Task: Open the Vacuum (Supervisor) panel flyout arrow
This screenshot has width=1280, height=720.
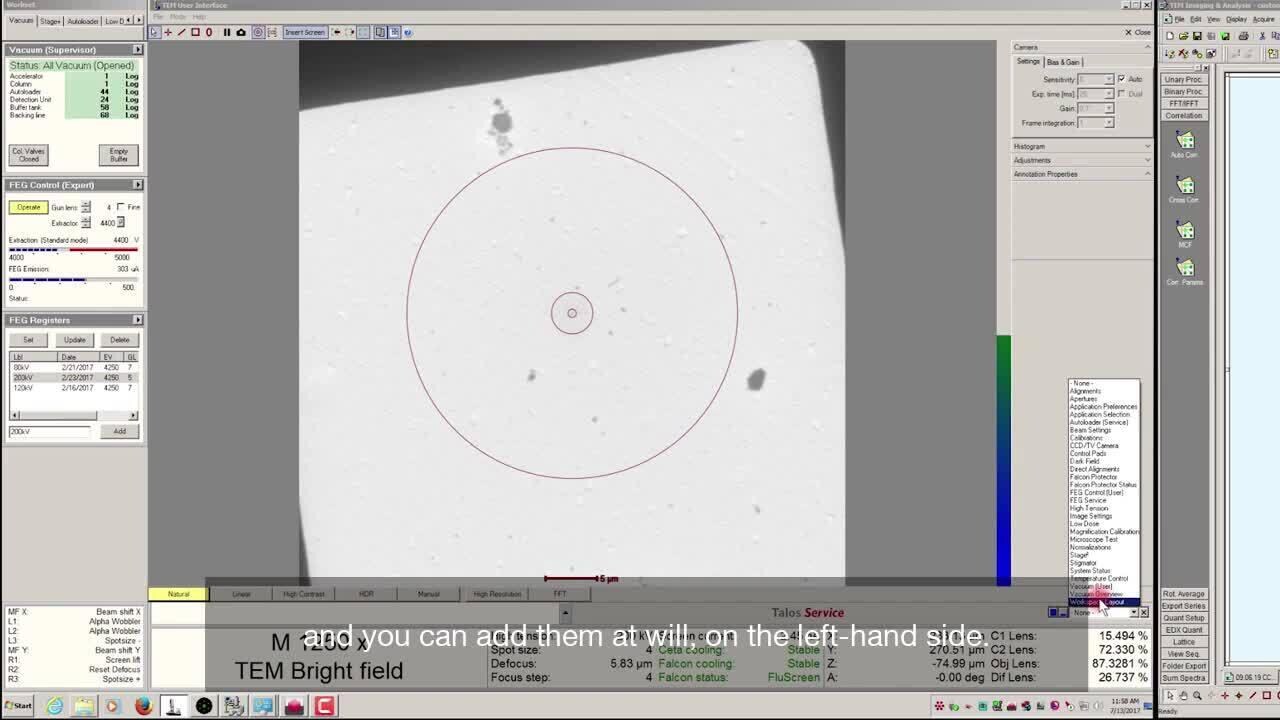Action: [x=137, y=50]
